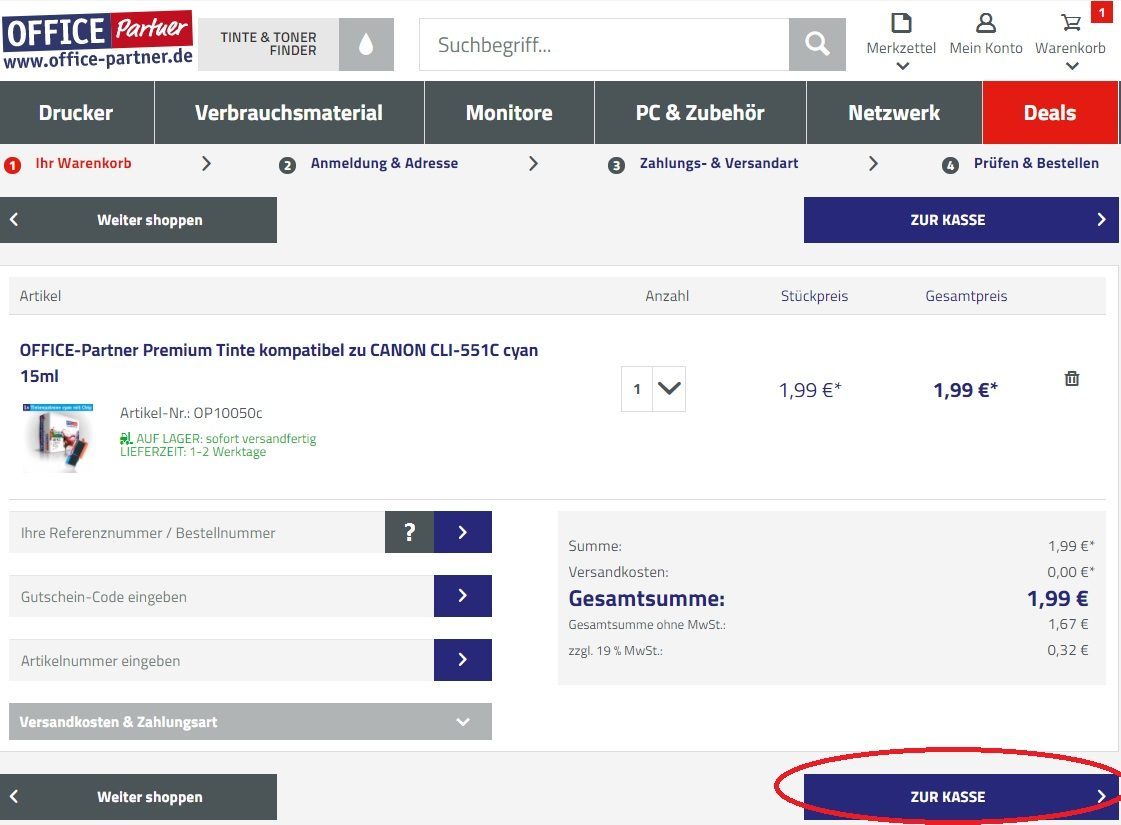Go to Anmeldung & Adresse step
Screen dimensions: 1121x825
(384, 163)
